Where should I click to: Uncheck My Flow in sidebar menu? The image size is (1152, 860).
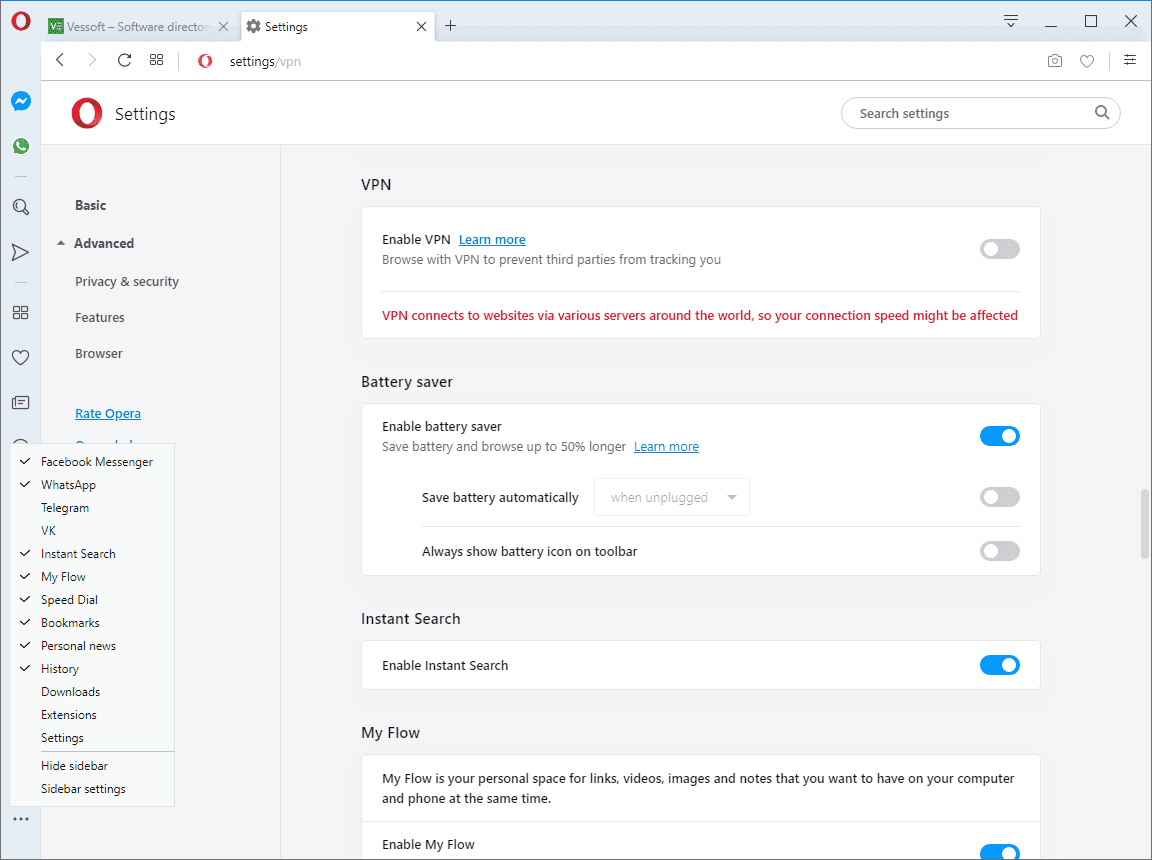click(92, 577)
